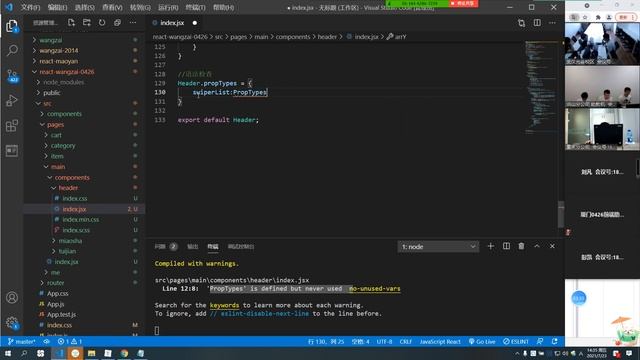Expand the react-maoyan folder
640x360 pixels.
click(58, 61)
